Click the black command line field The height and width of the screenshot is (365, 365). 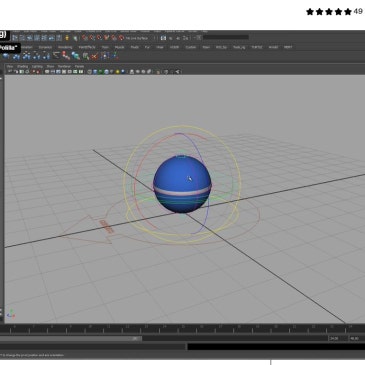(276, 347)
